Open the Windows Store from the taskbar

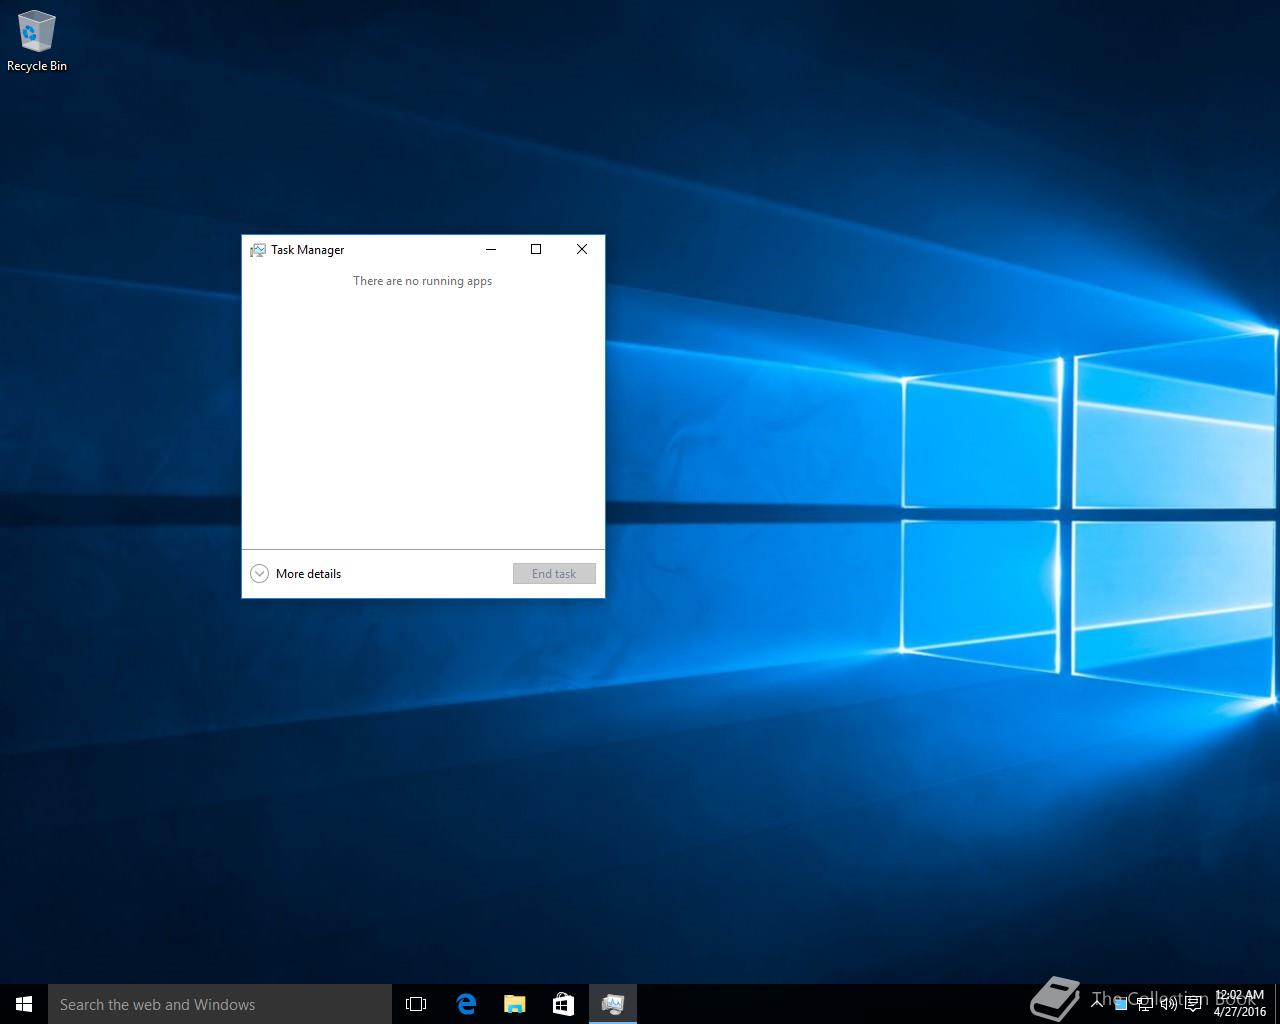pos(564,1004)
